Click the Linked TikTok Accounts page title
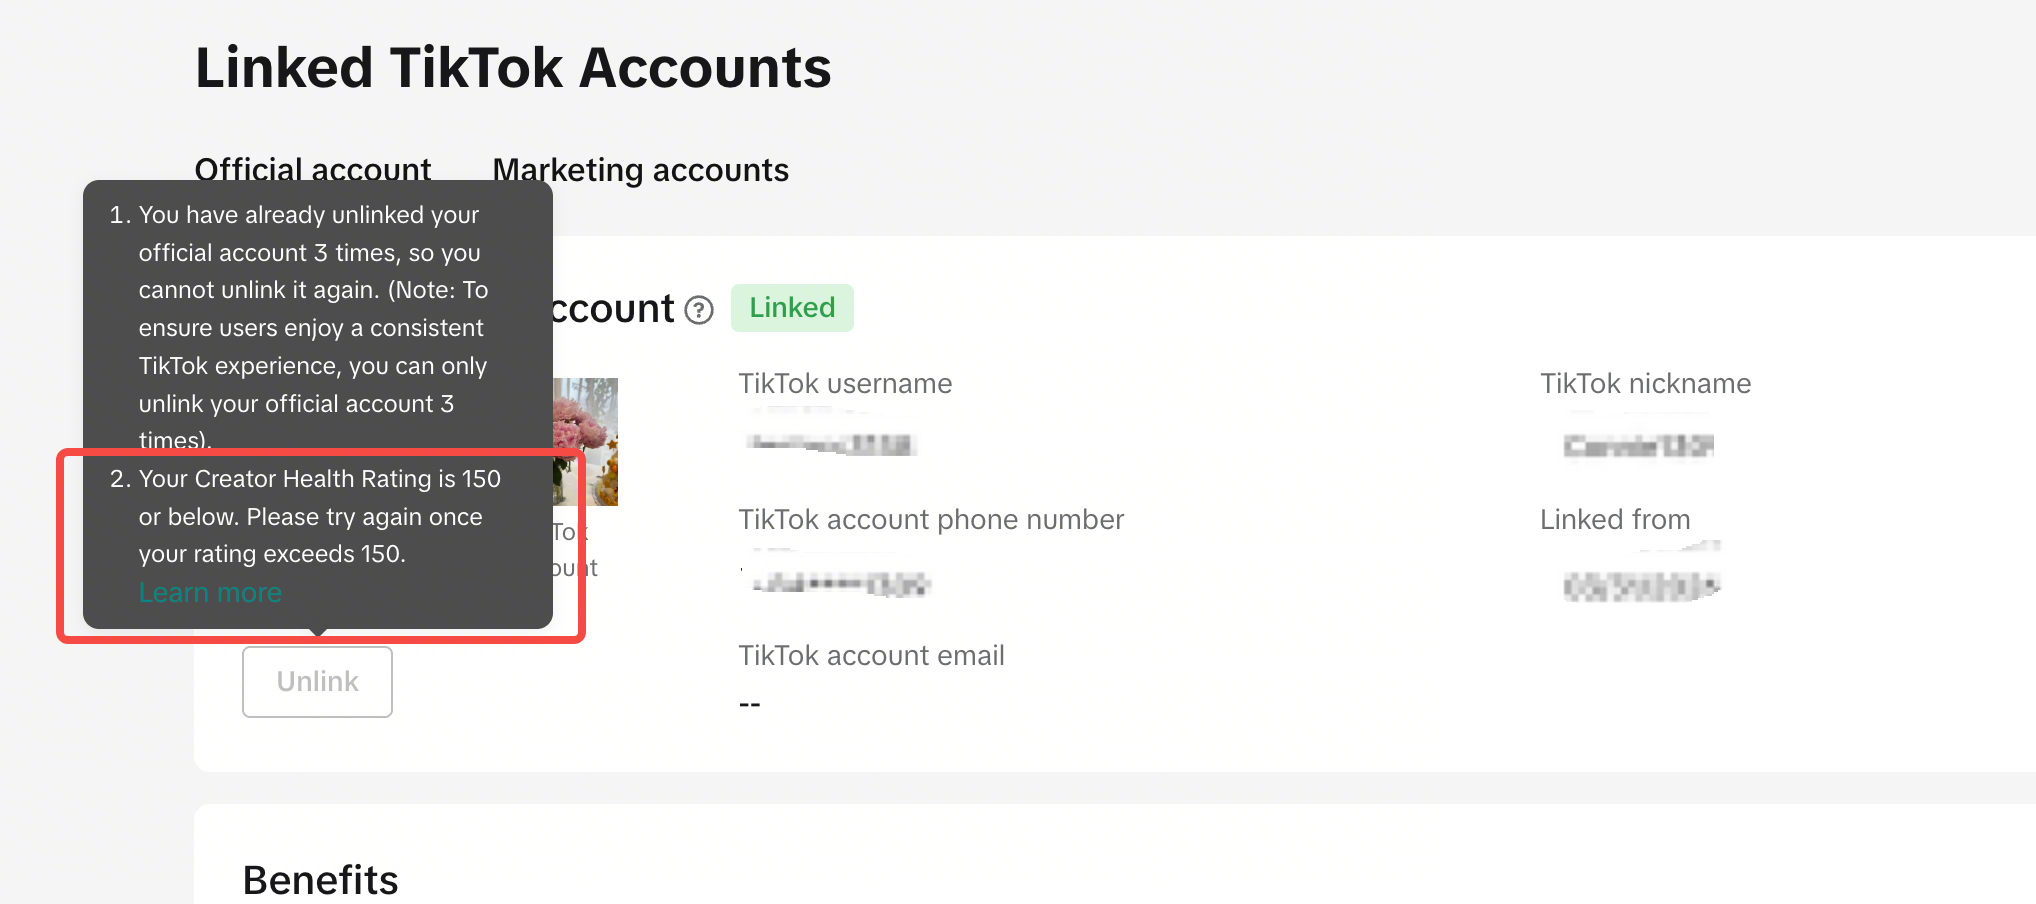Image resolution: width=2036 pixels, height=904 pixels. tap(513, 68)
